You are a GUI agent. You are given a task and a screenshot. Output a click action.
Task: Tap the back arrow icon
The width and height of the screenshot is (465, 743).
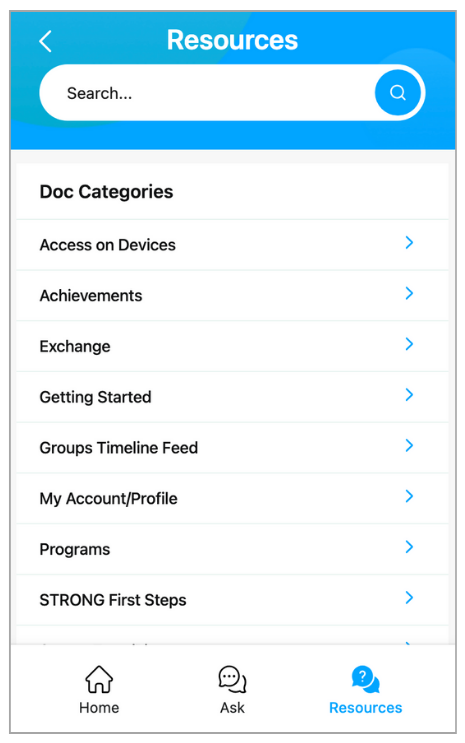45,42
